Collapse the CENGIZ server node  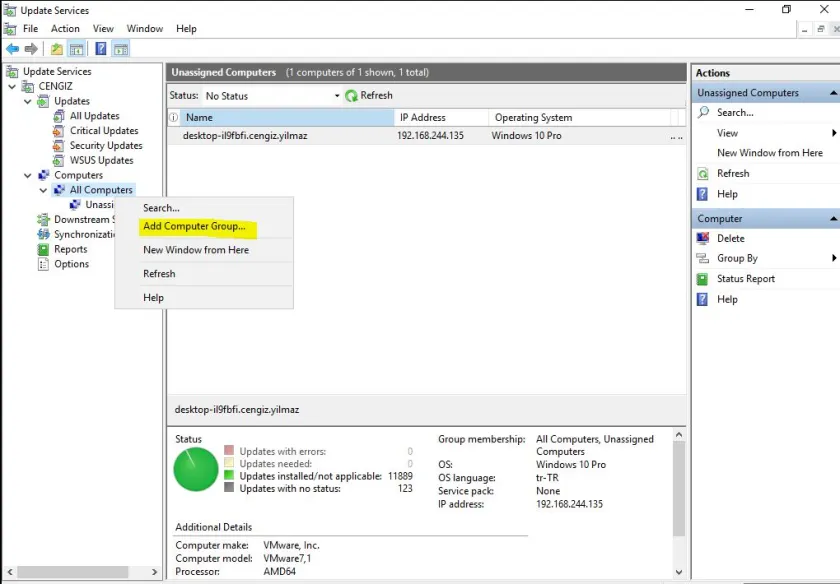(12, 87)
